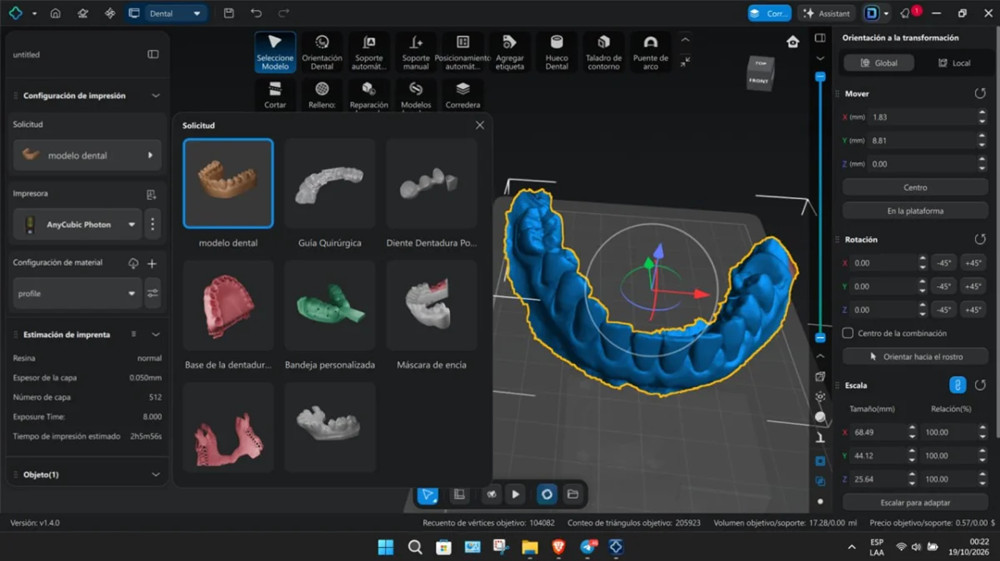Click Escalar para adaptar button
Screen dimensions: 1000x561
coord(915,502)
